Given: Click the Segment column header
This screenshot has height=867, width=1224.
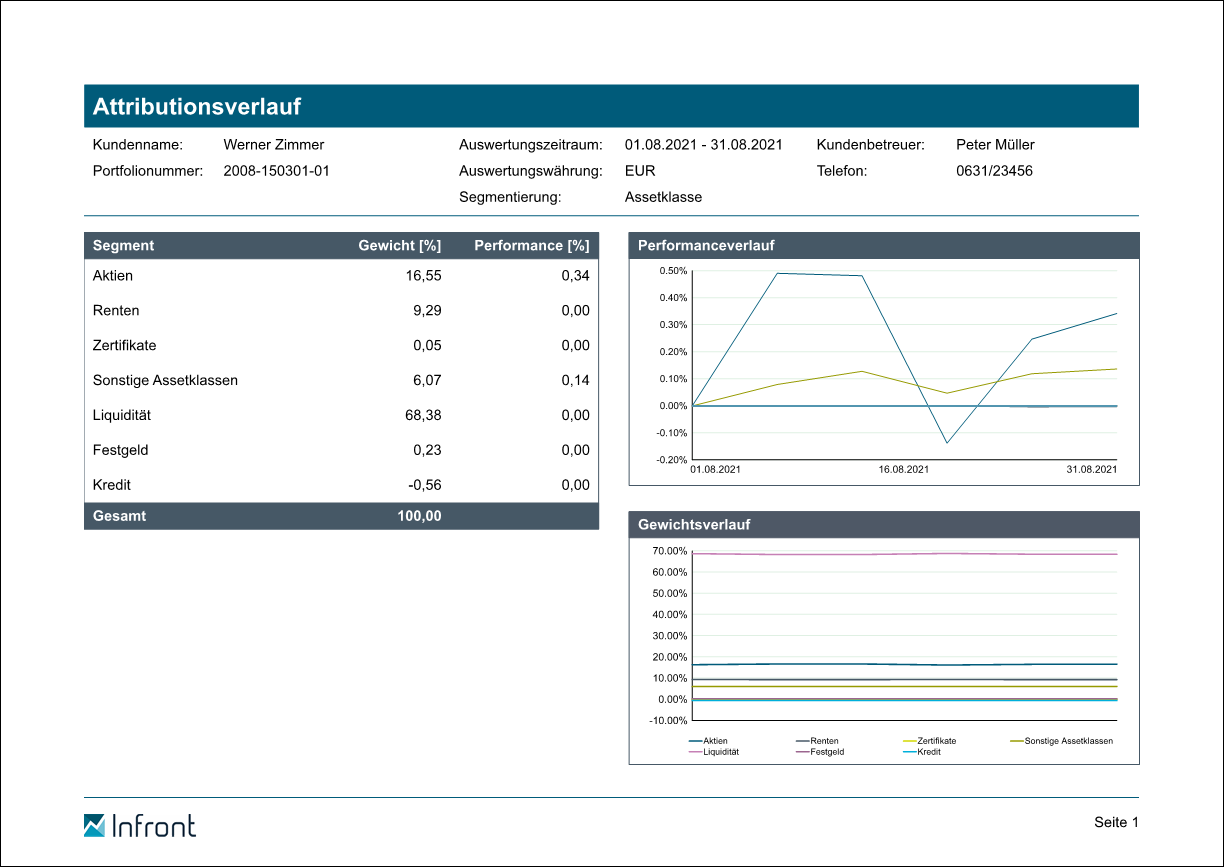Looking at the screenshot, I should [x=124, y=246].
